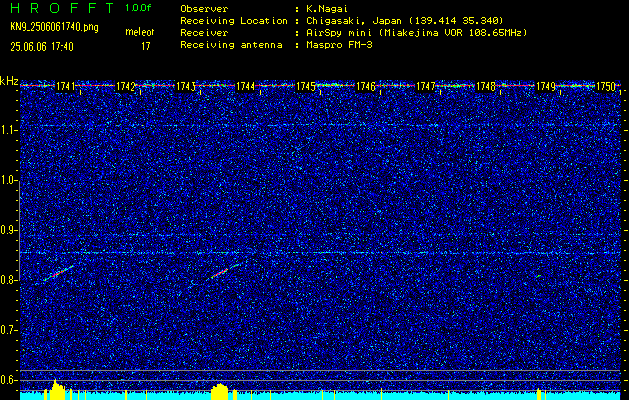This screenshot has width=629, height=400.
Task: Click the 1741 time marker
Action: point(65,86)
